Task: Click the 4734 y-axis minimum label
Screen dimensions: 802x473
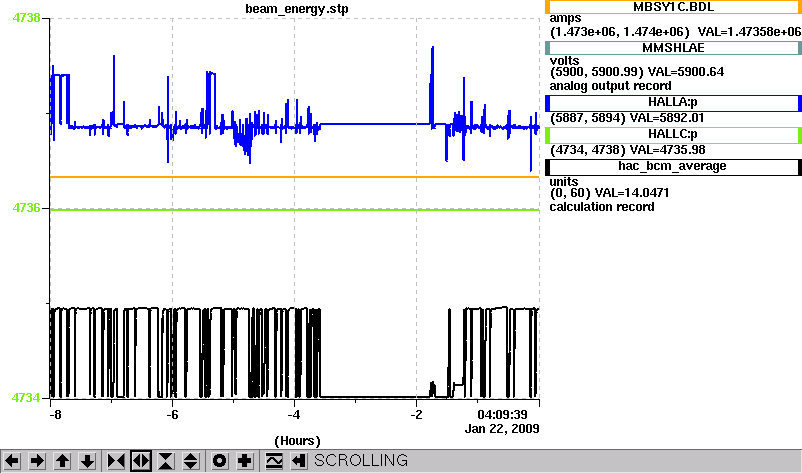Action: click(26, 398)
